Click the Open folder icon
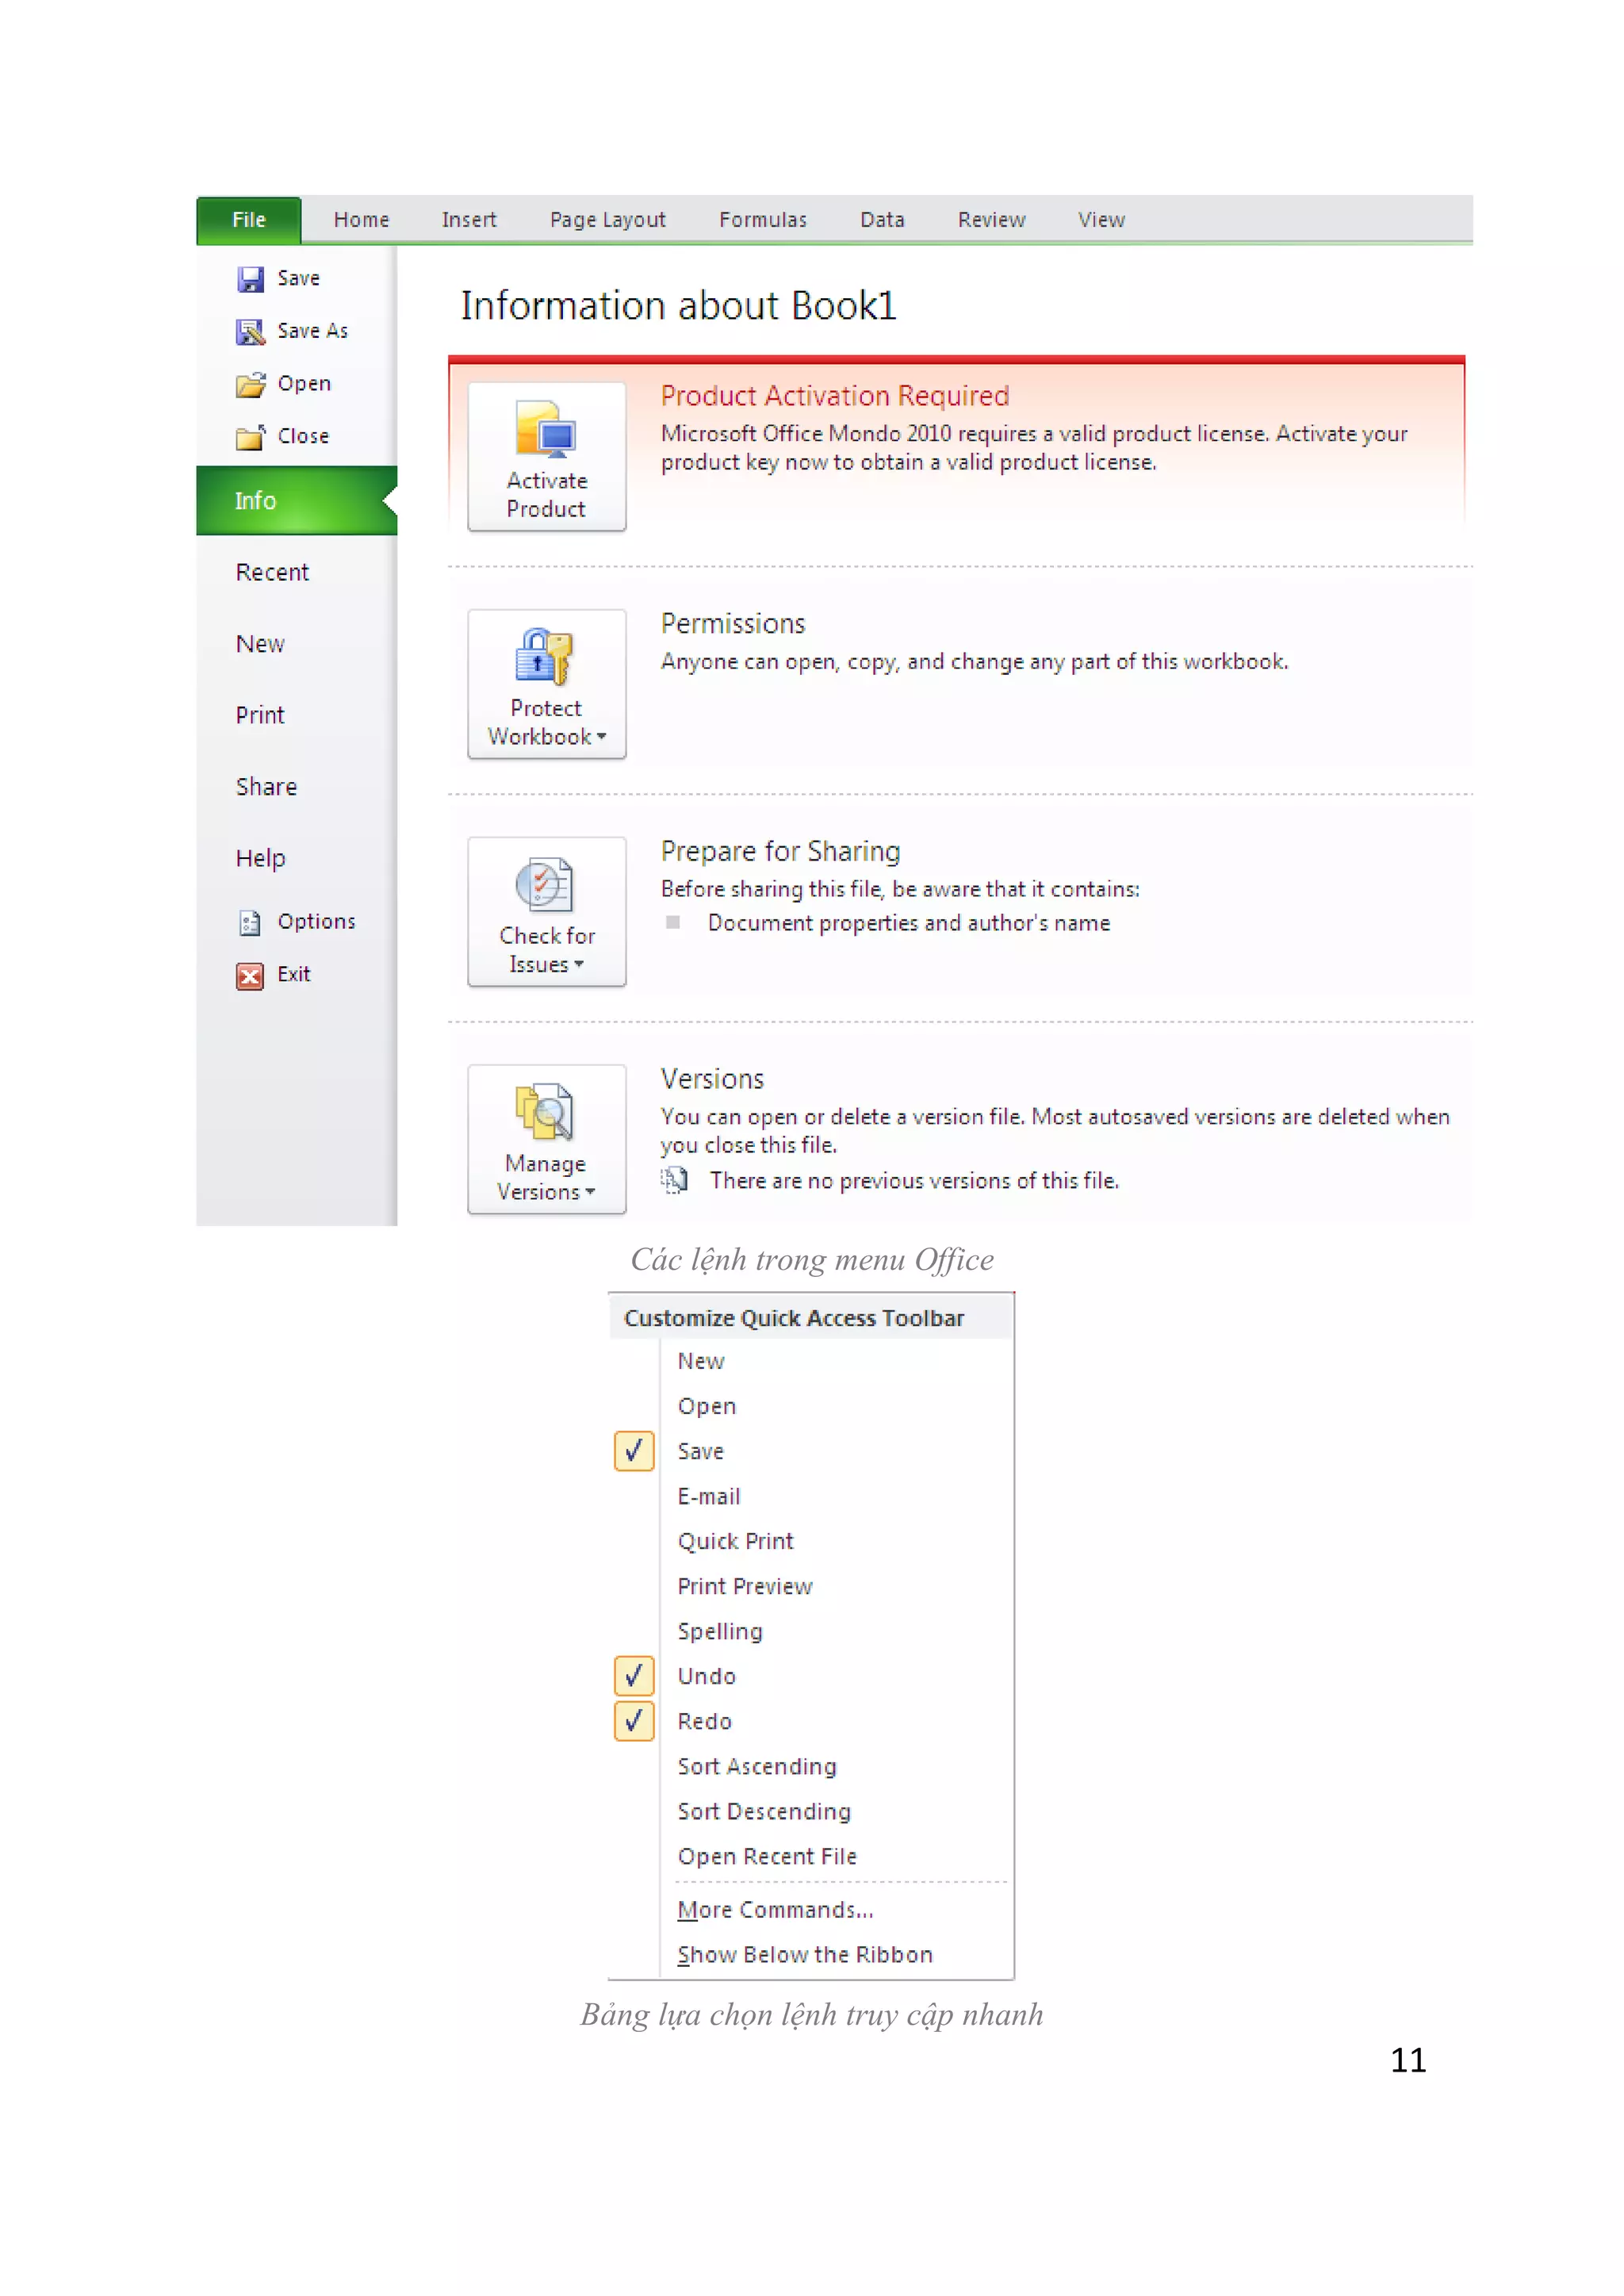This screenshot has height=2296, width=1624. (250, 385)
